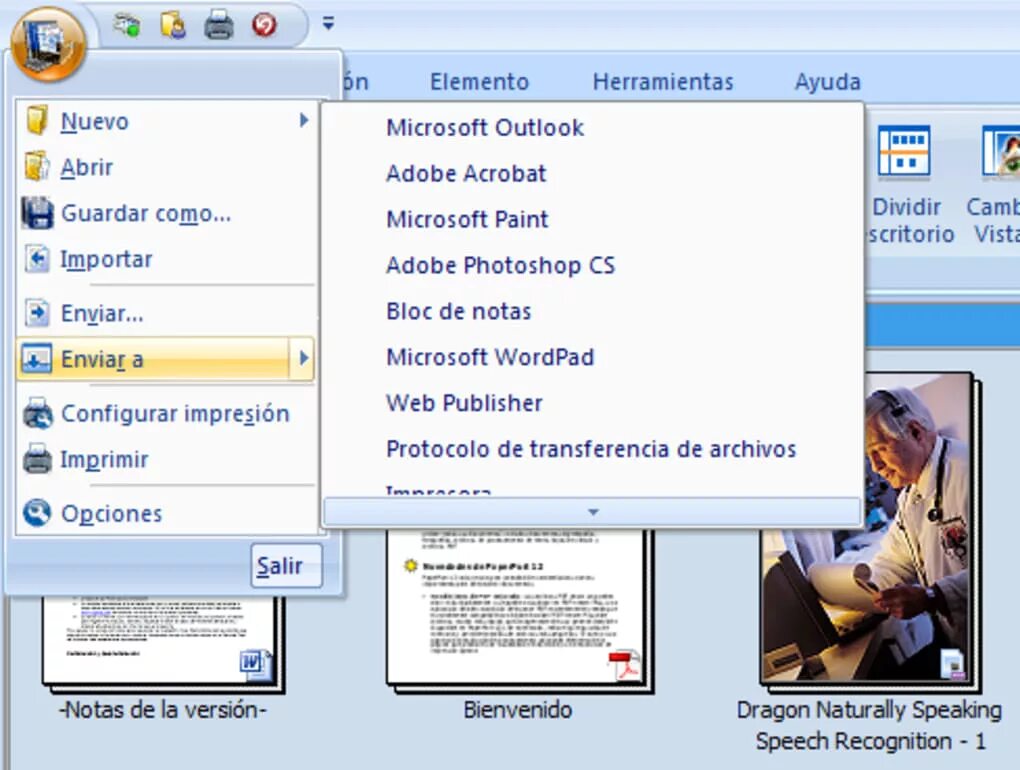
Task: Click the Importar arrow icon
Action: (37, 259)
